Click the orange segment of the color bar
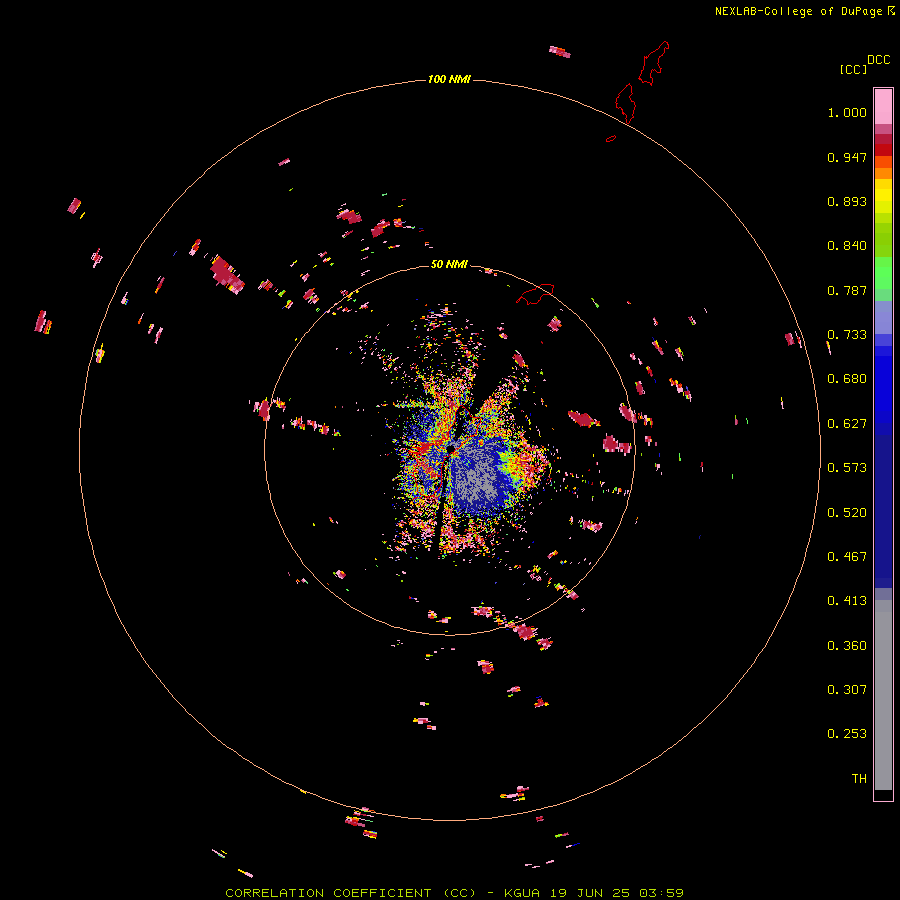The width and height of the screenshot is (900, 900). pos(883,173)
